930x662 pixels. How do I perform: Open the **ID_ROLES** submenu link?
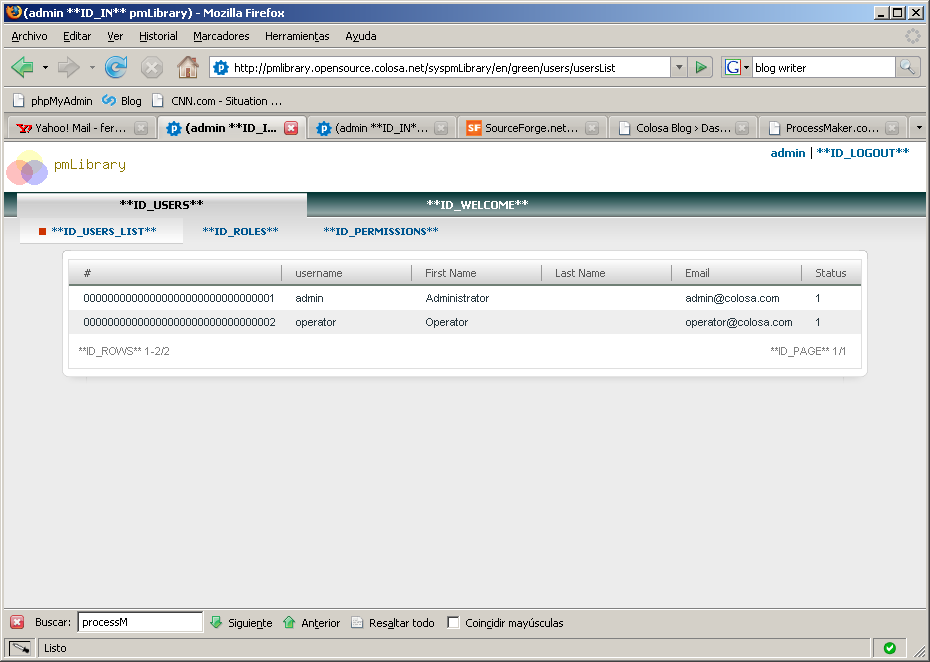point(240,231)
